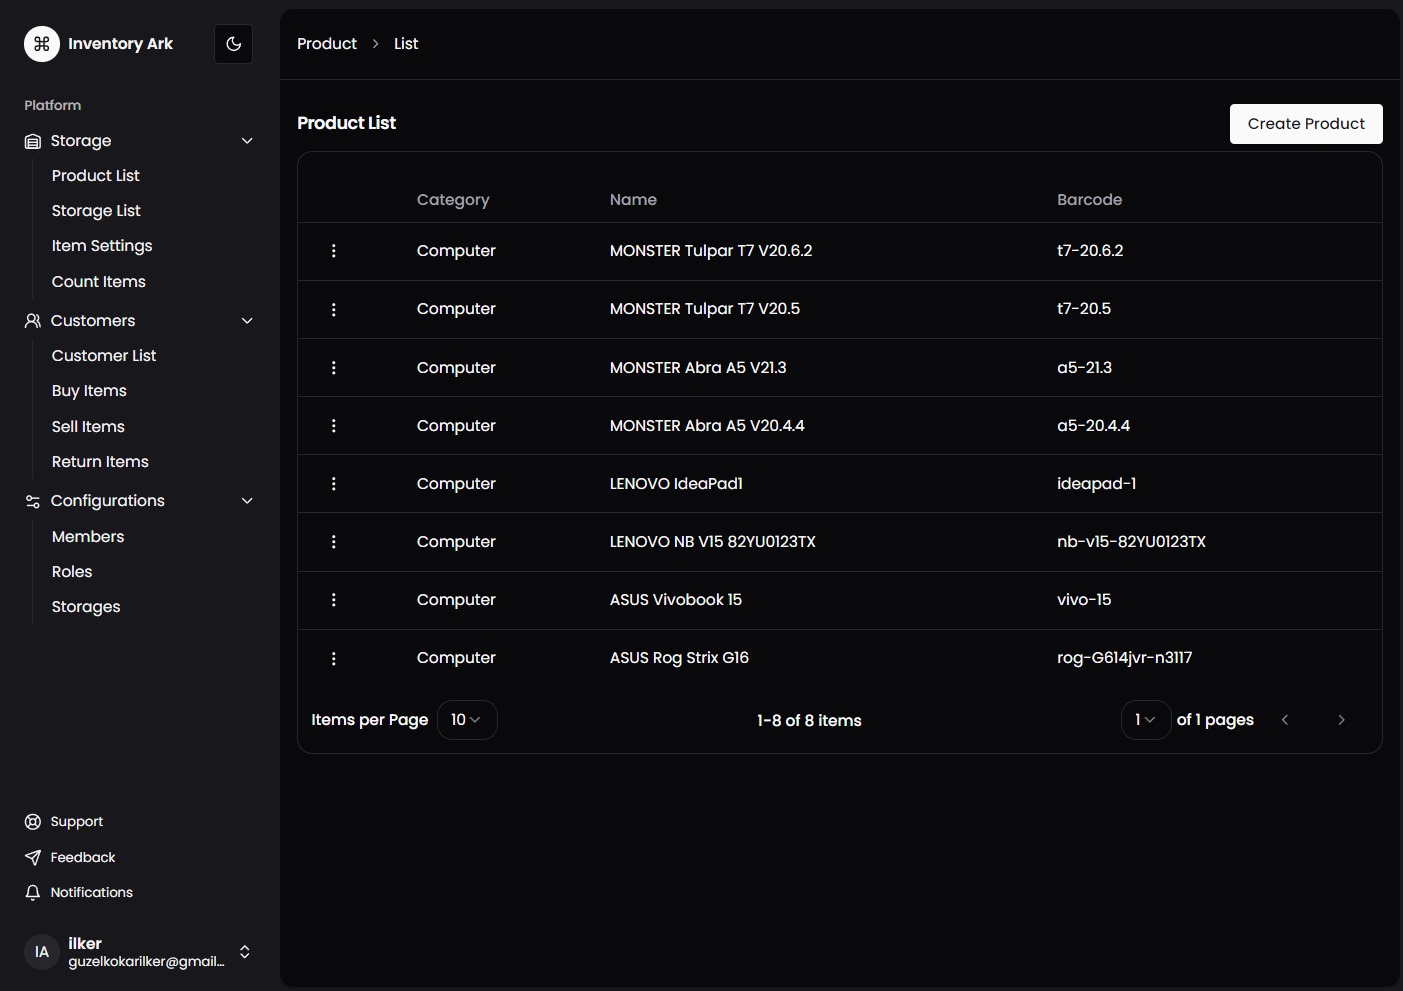The width and height of the screenshot is (1403, 991).
Task: Click the Barcode column header
Action: 1089,200
